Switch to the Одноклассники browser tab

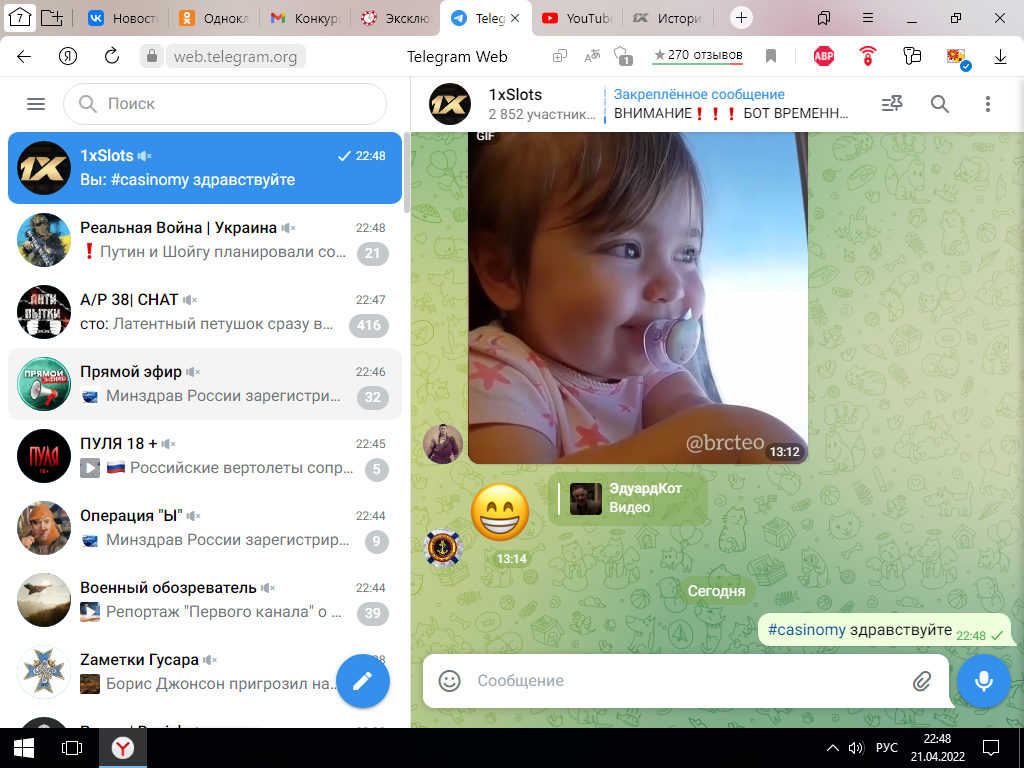coord(215,18)
